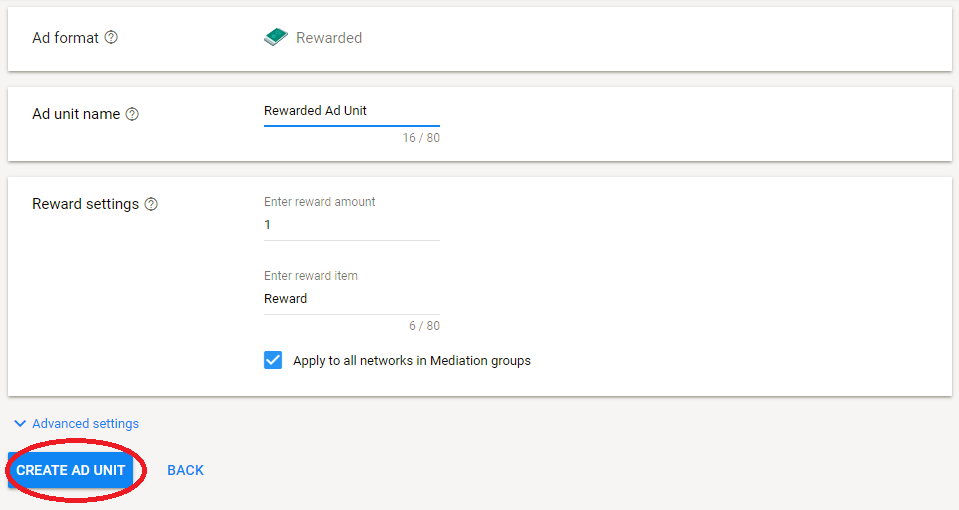Screen dimensions: 959x510
Task: Click the 16 / 80 character counter
Action: 421,138
